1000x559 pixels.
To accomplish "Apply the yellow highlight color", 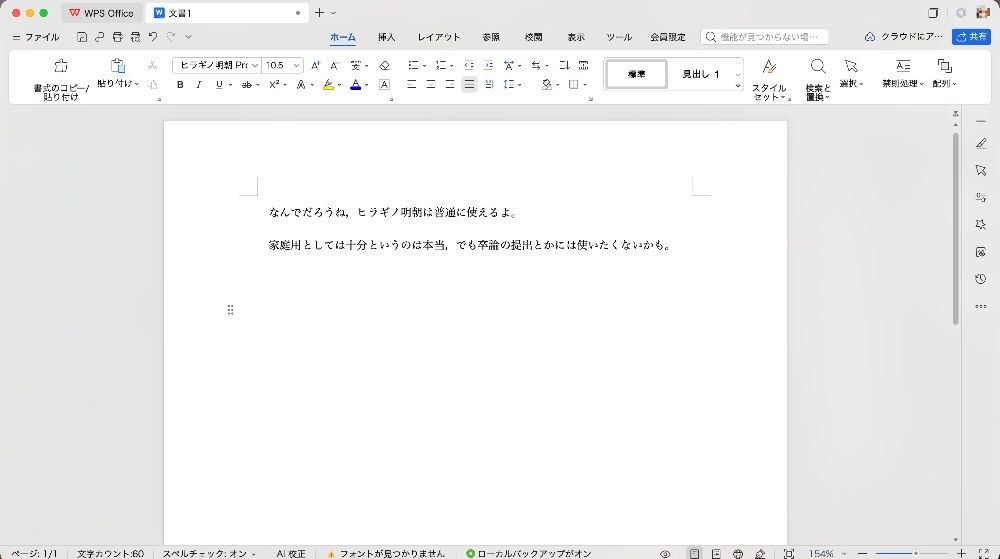I will [328, 84].
